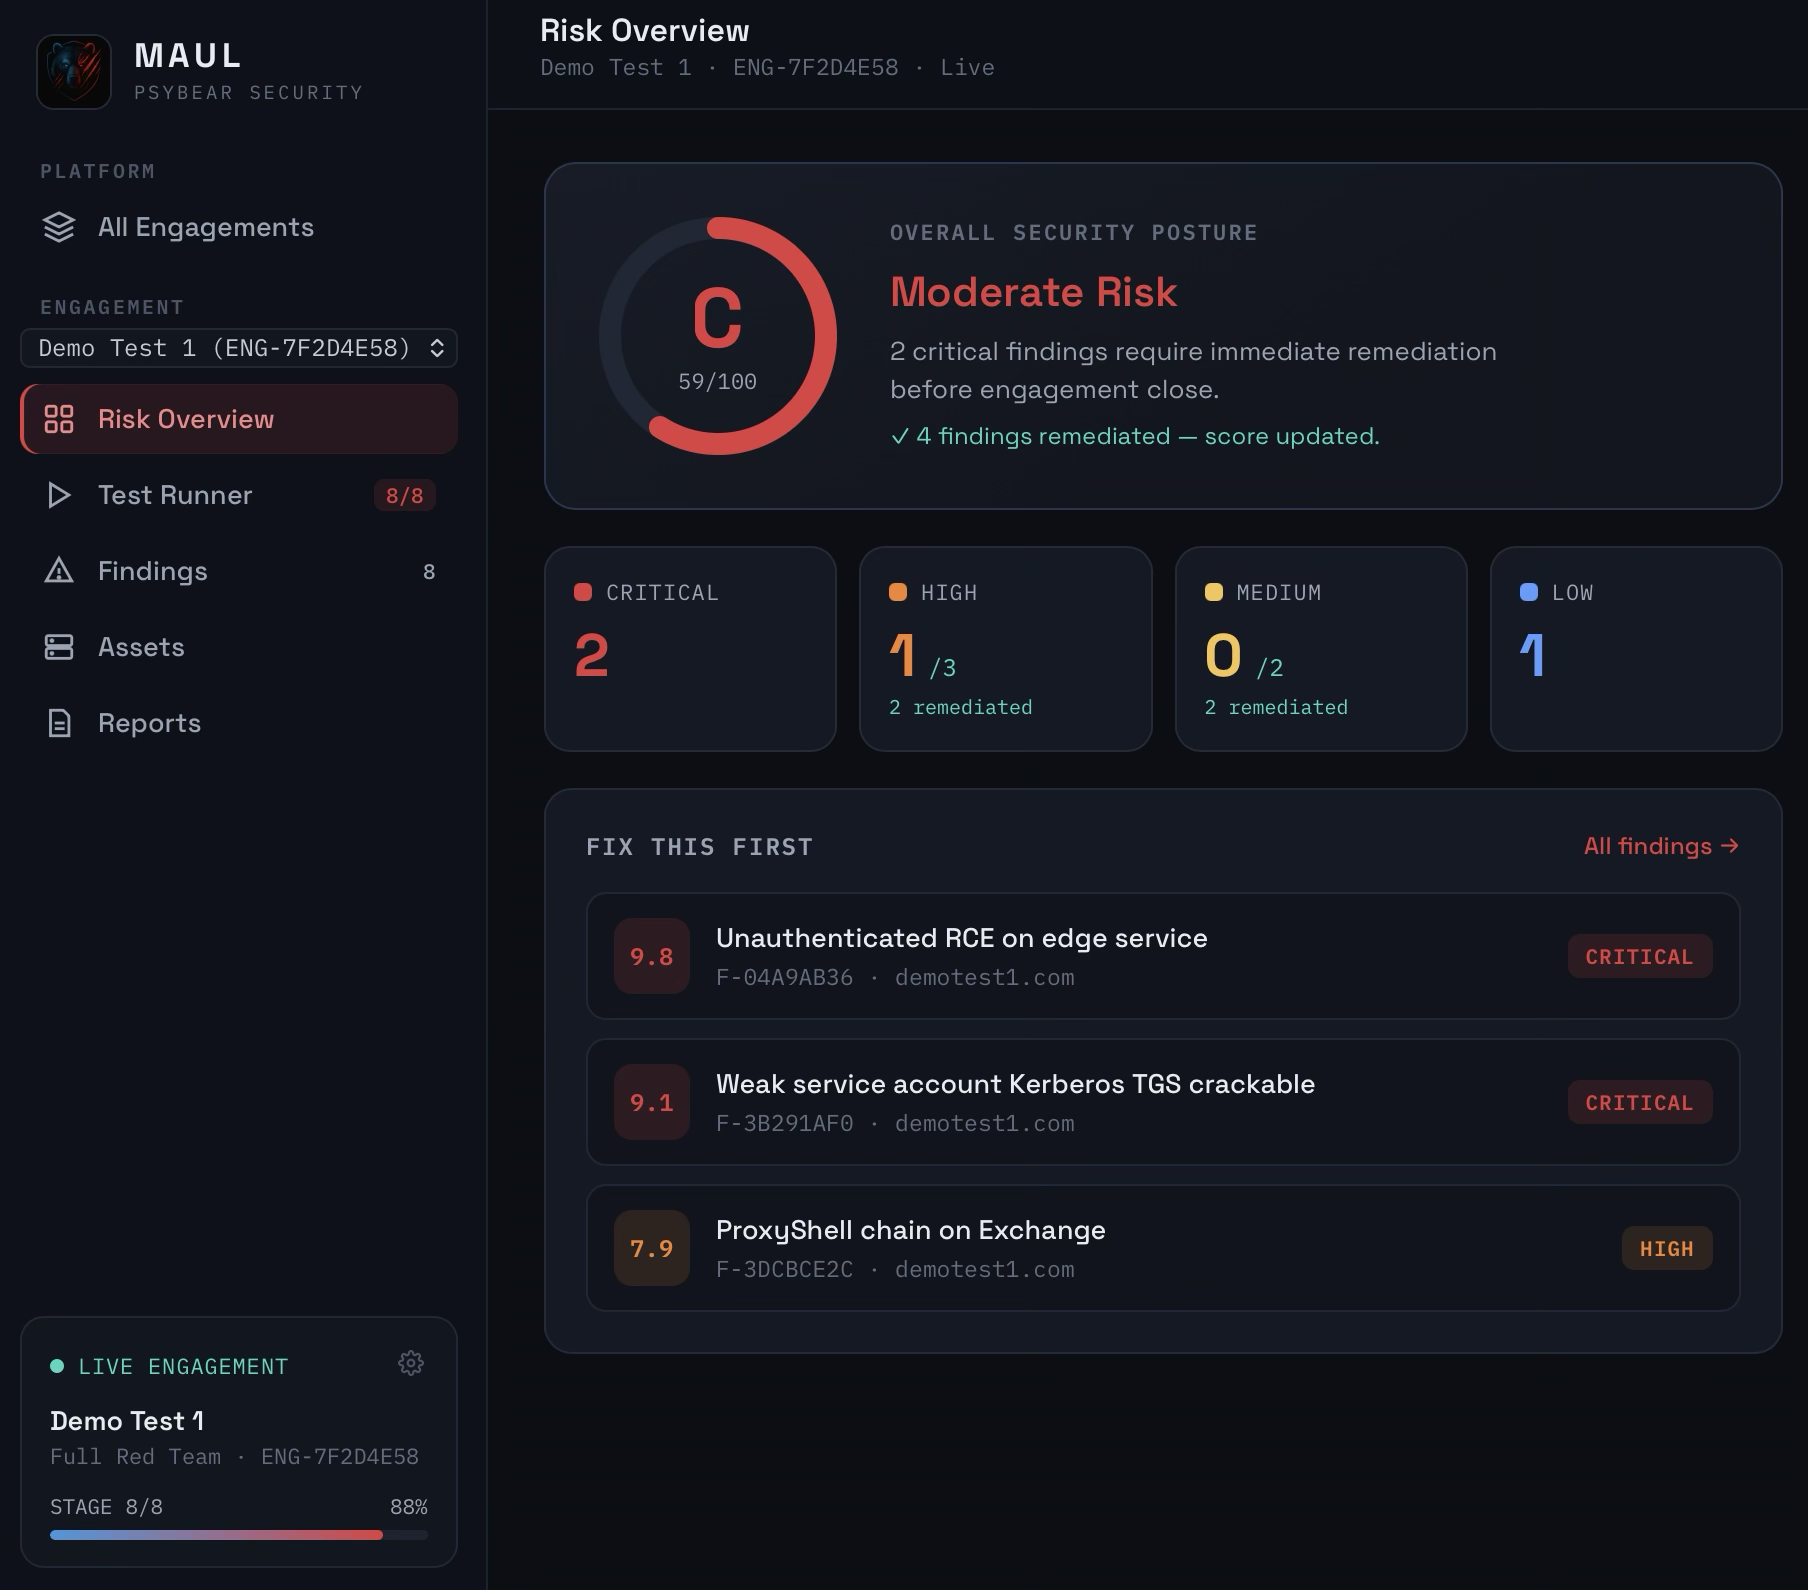Image resolution: width=1808 pixels, height=1590 pixels.
Task: Open the Critical findings card
Action: coord(690,649)
